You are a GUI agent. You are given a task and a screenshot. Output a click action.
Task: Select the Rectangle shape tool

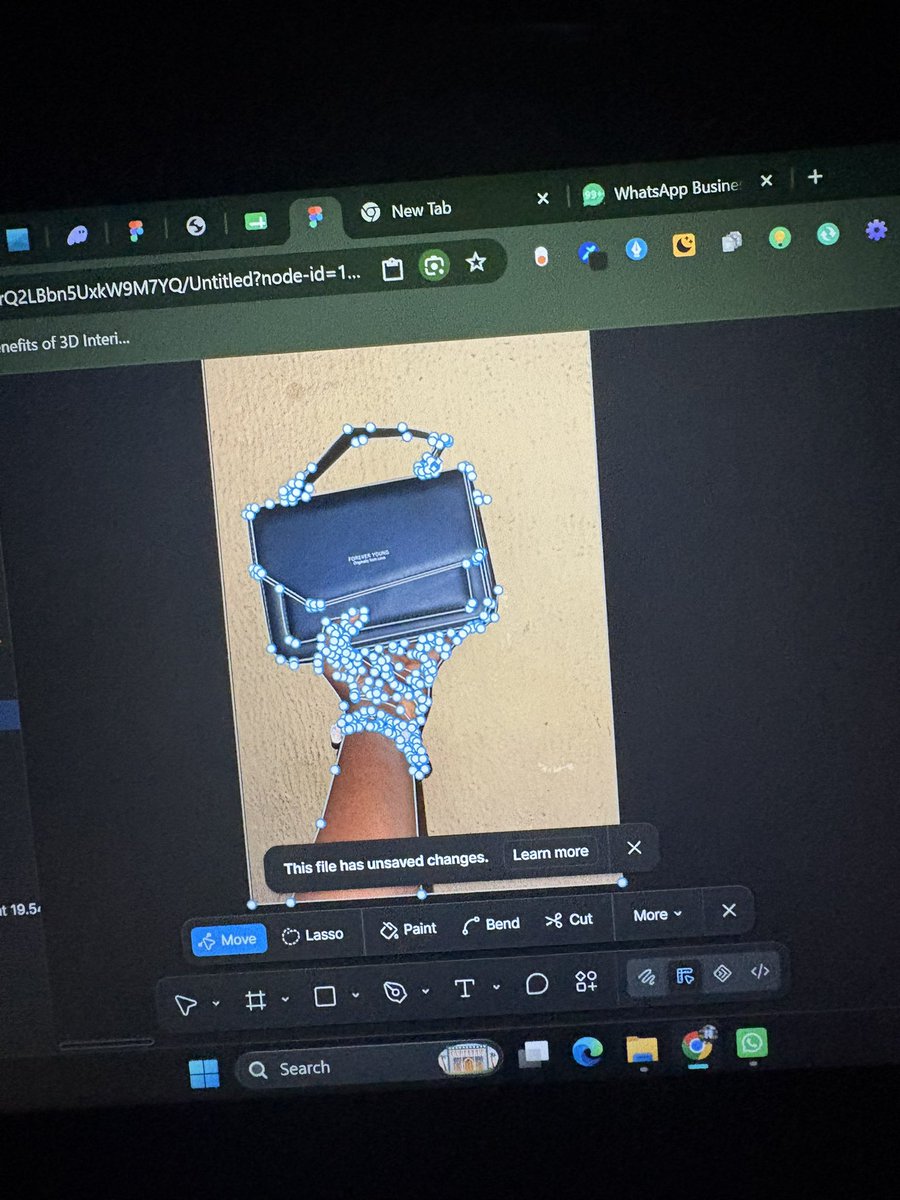(x=325, y=996)
